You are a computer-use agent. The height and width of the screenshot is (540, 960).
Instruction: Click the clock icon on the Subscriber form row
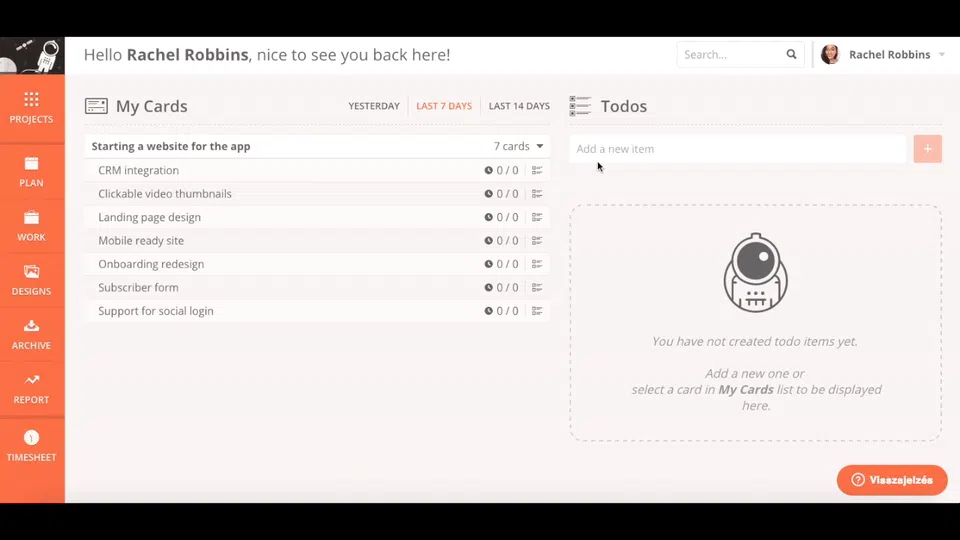click(489, 287)
